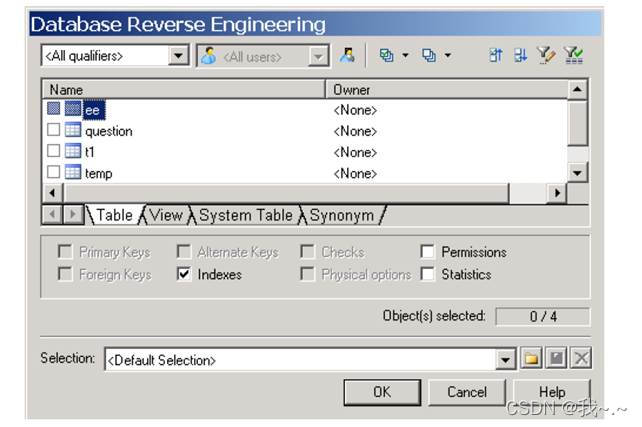Toggle the Alternate Keys checkbox
642x427 pixels.
[184, 251]
